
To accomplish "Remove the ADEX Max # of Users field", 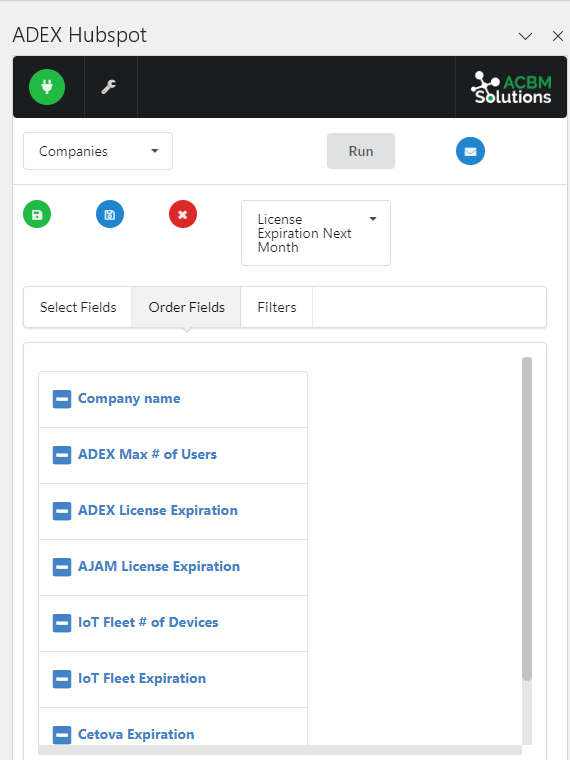I will (62, 455).
